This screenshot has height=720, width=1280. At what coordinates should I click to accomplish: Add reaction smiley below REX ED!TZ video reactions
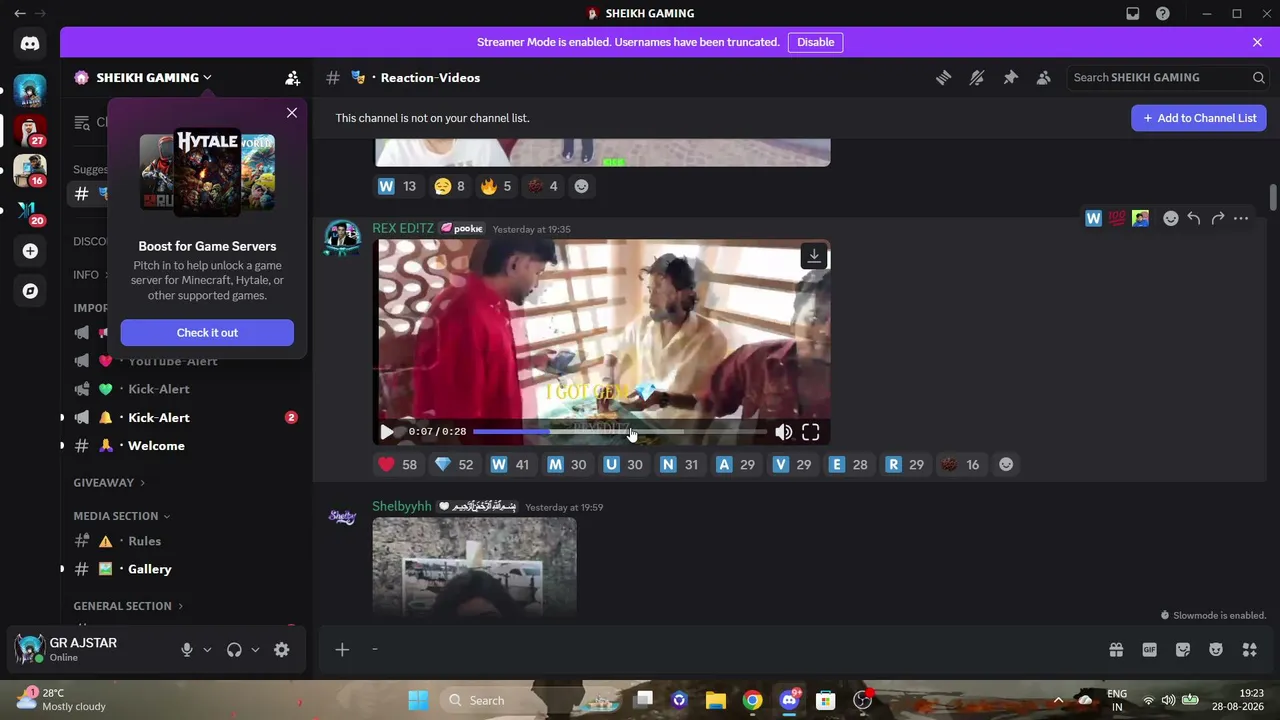click(x=1006, y=464)
